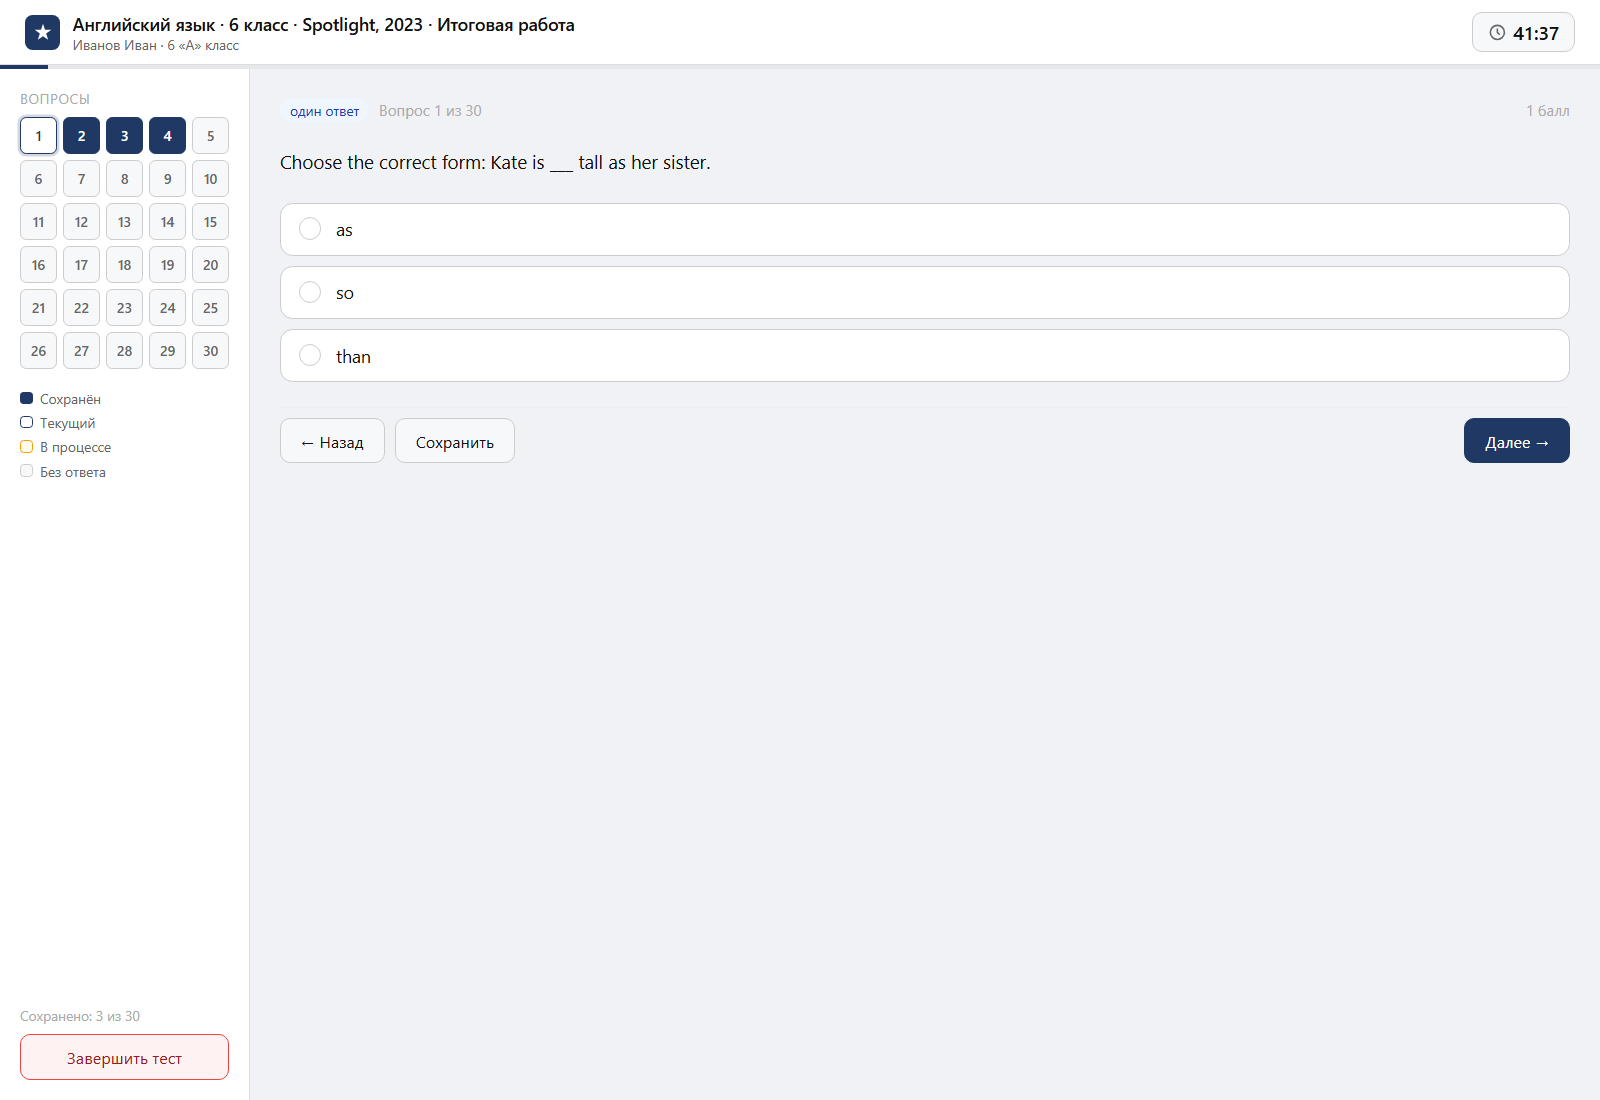Jump to question 8

click(124, 179)
